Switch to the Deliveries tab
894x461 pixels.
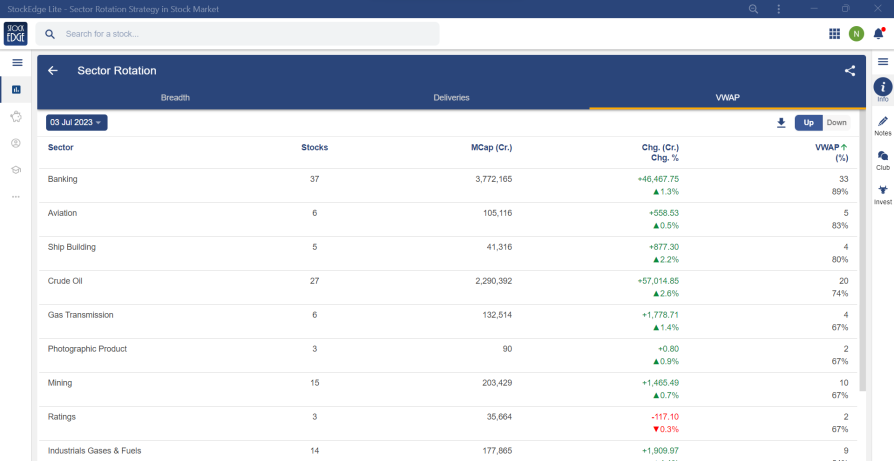click(x=451, y=98)
